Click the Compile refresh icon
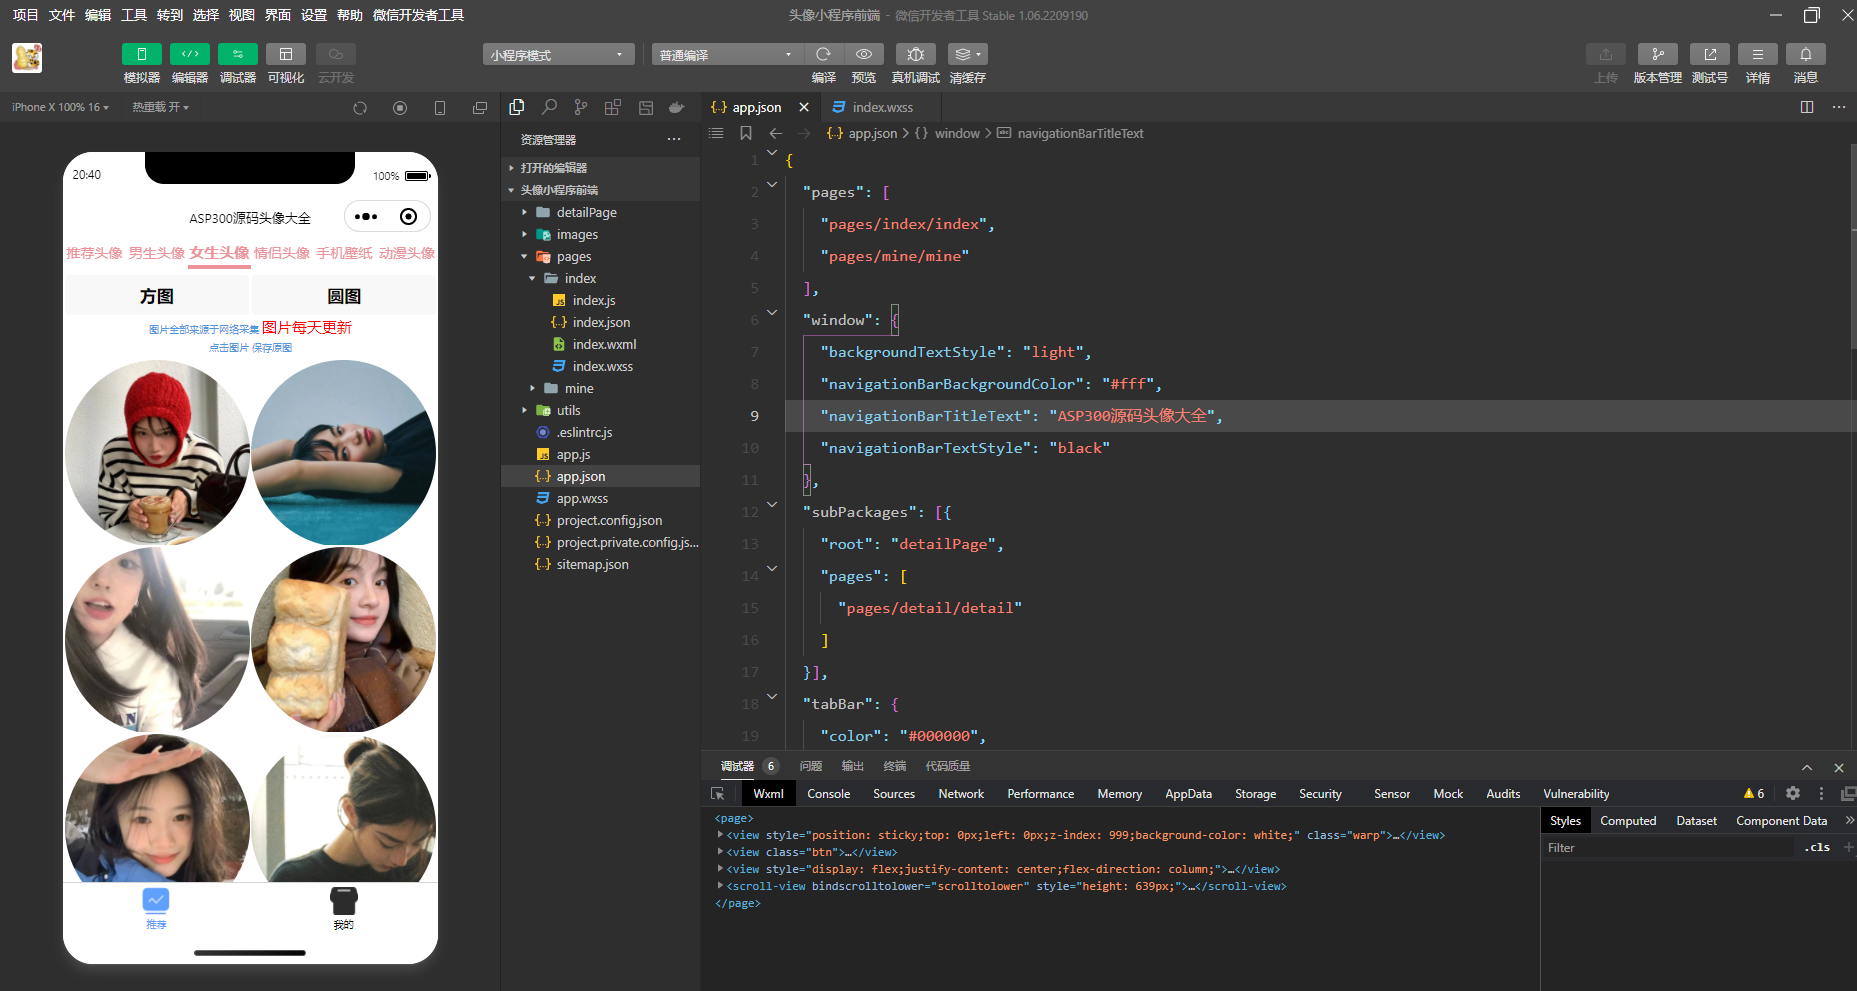1857x991 pixels. 823,54
